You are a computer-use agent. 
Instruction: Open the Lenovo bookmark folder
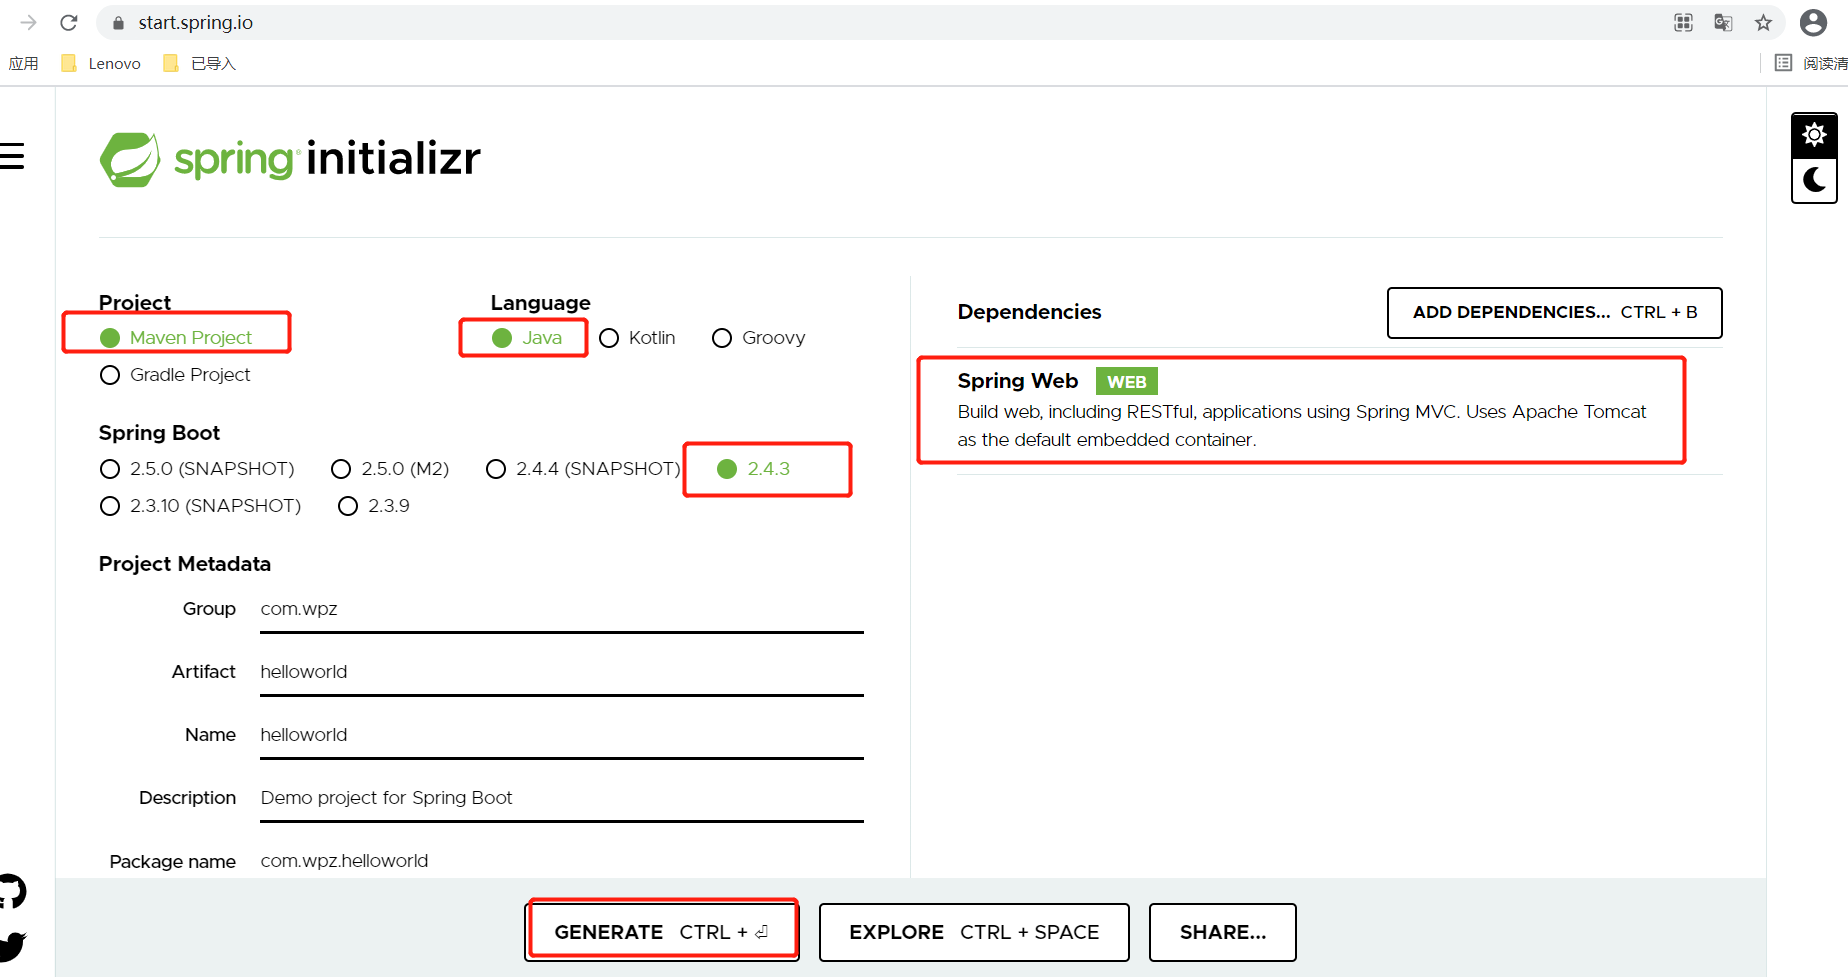[101, 63]
